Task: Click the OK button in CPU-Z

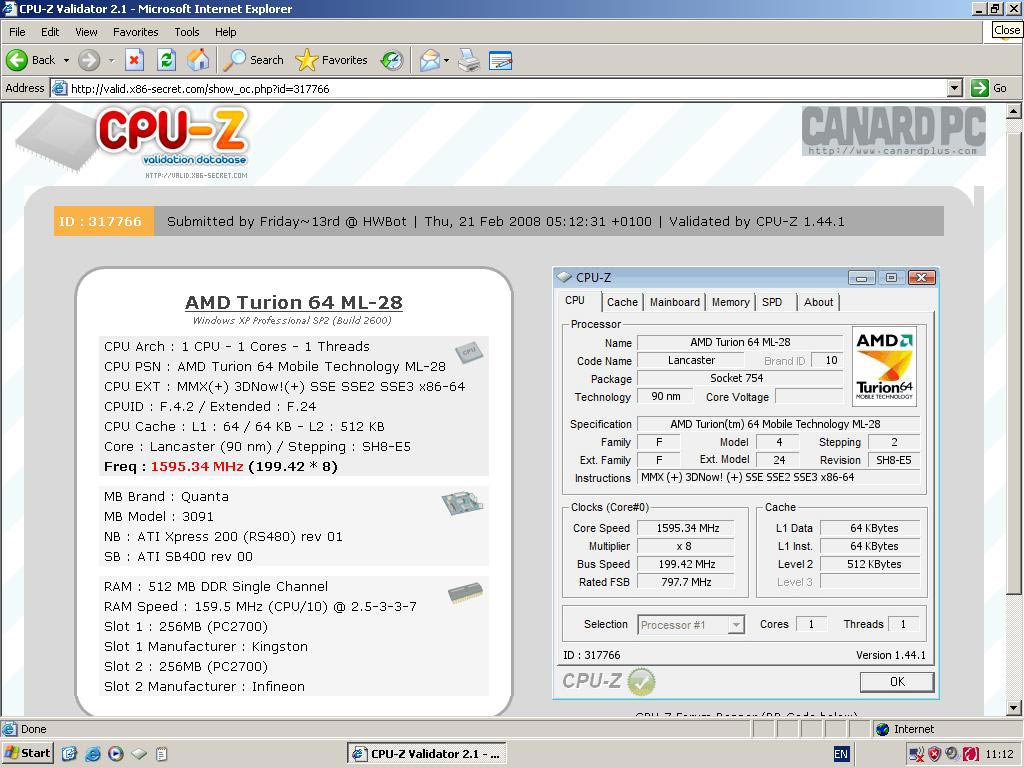Action: pos(897,682)
